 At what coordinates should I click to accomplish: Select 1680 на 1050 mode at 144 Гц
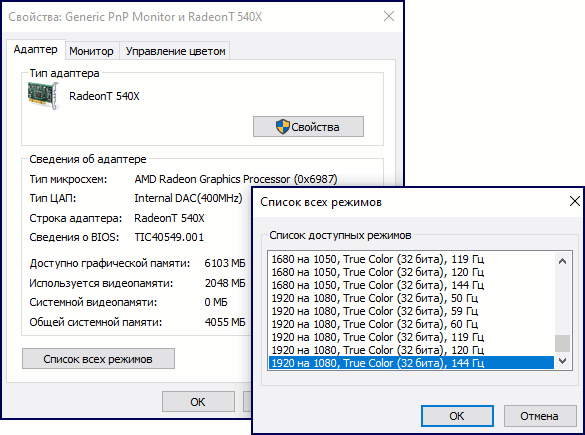(410, 285)
